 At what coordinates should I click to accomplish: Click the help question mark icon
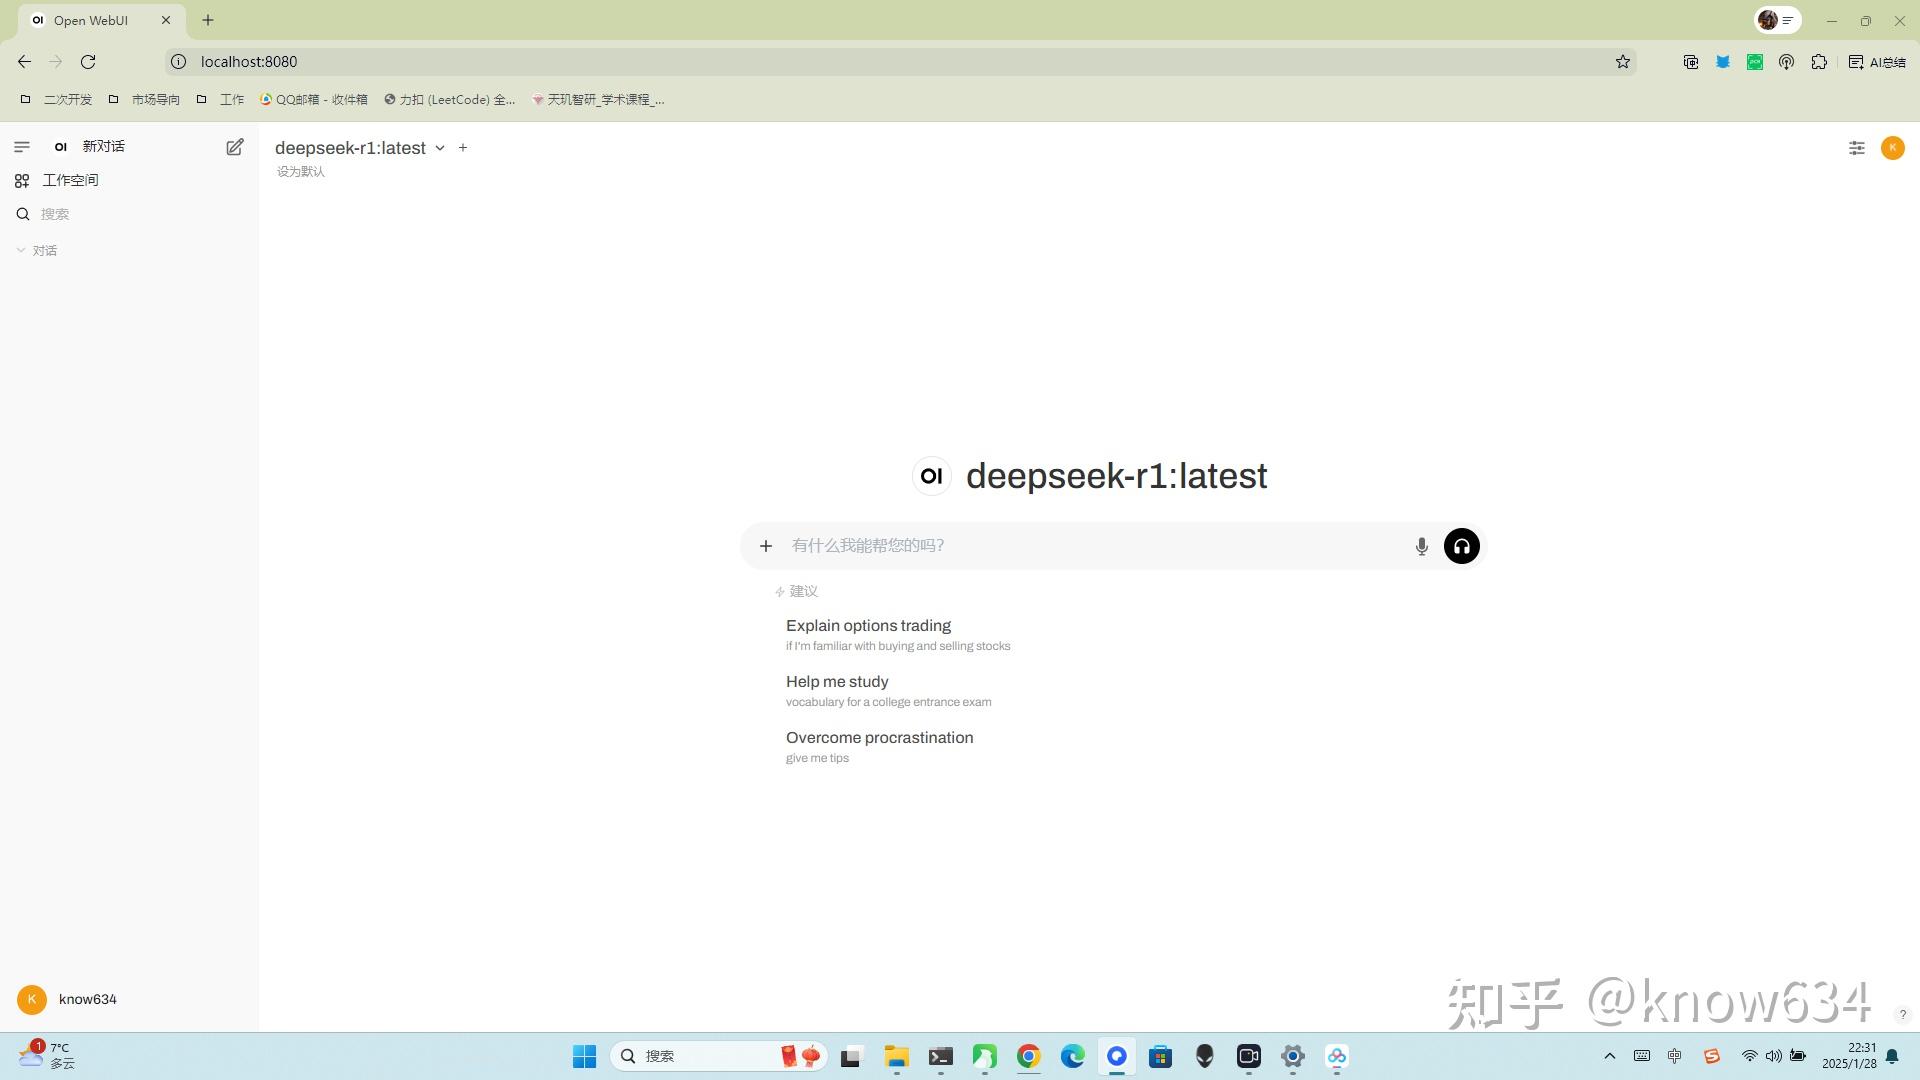click(x=1903, y=1014)
